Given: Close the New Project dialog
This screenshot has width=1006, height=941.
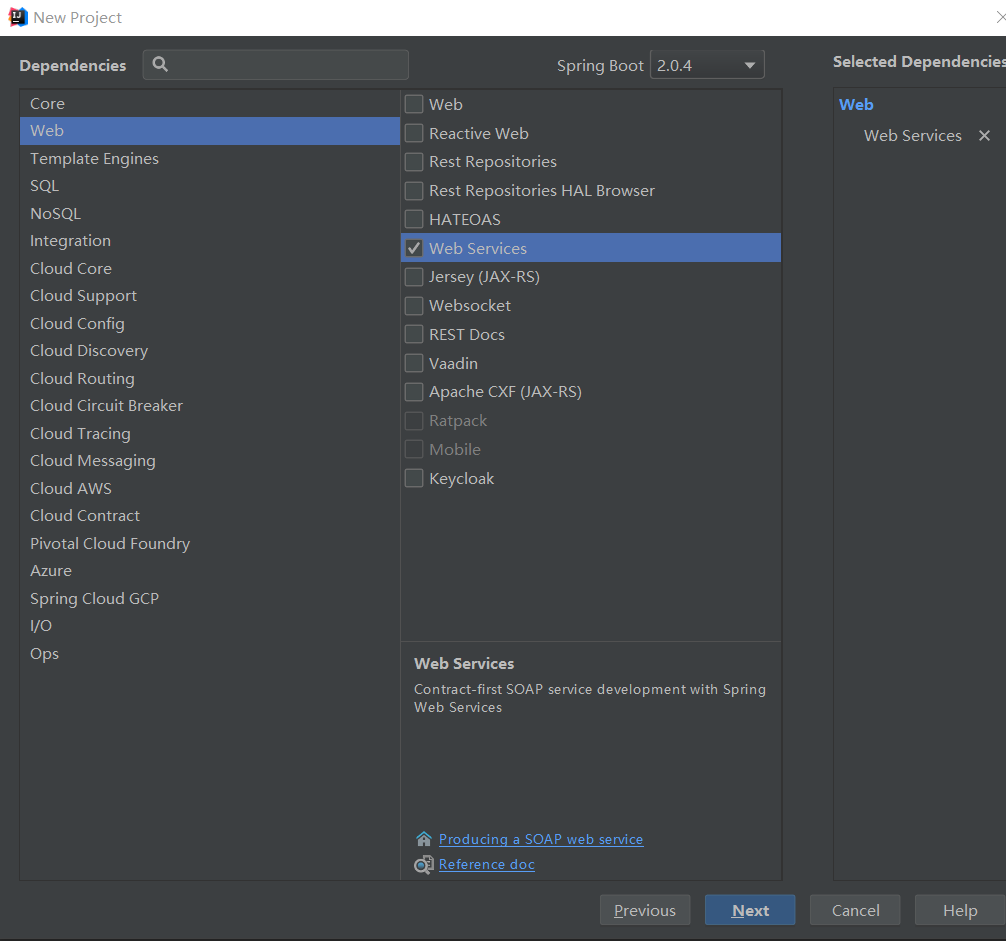Looking at the screenshot, I should [x=1000, y=17].
